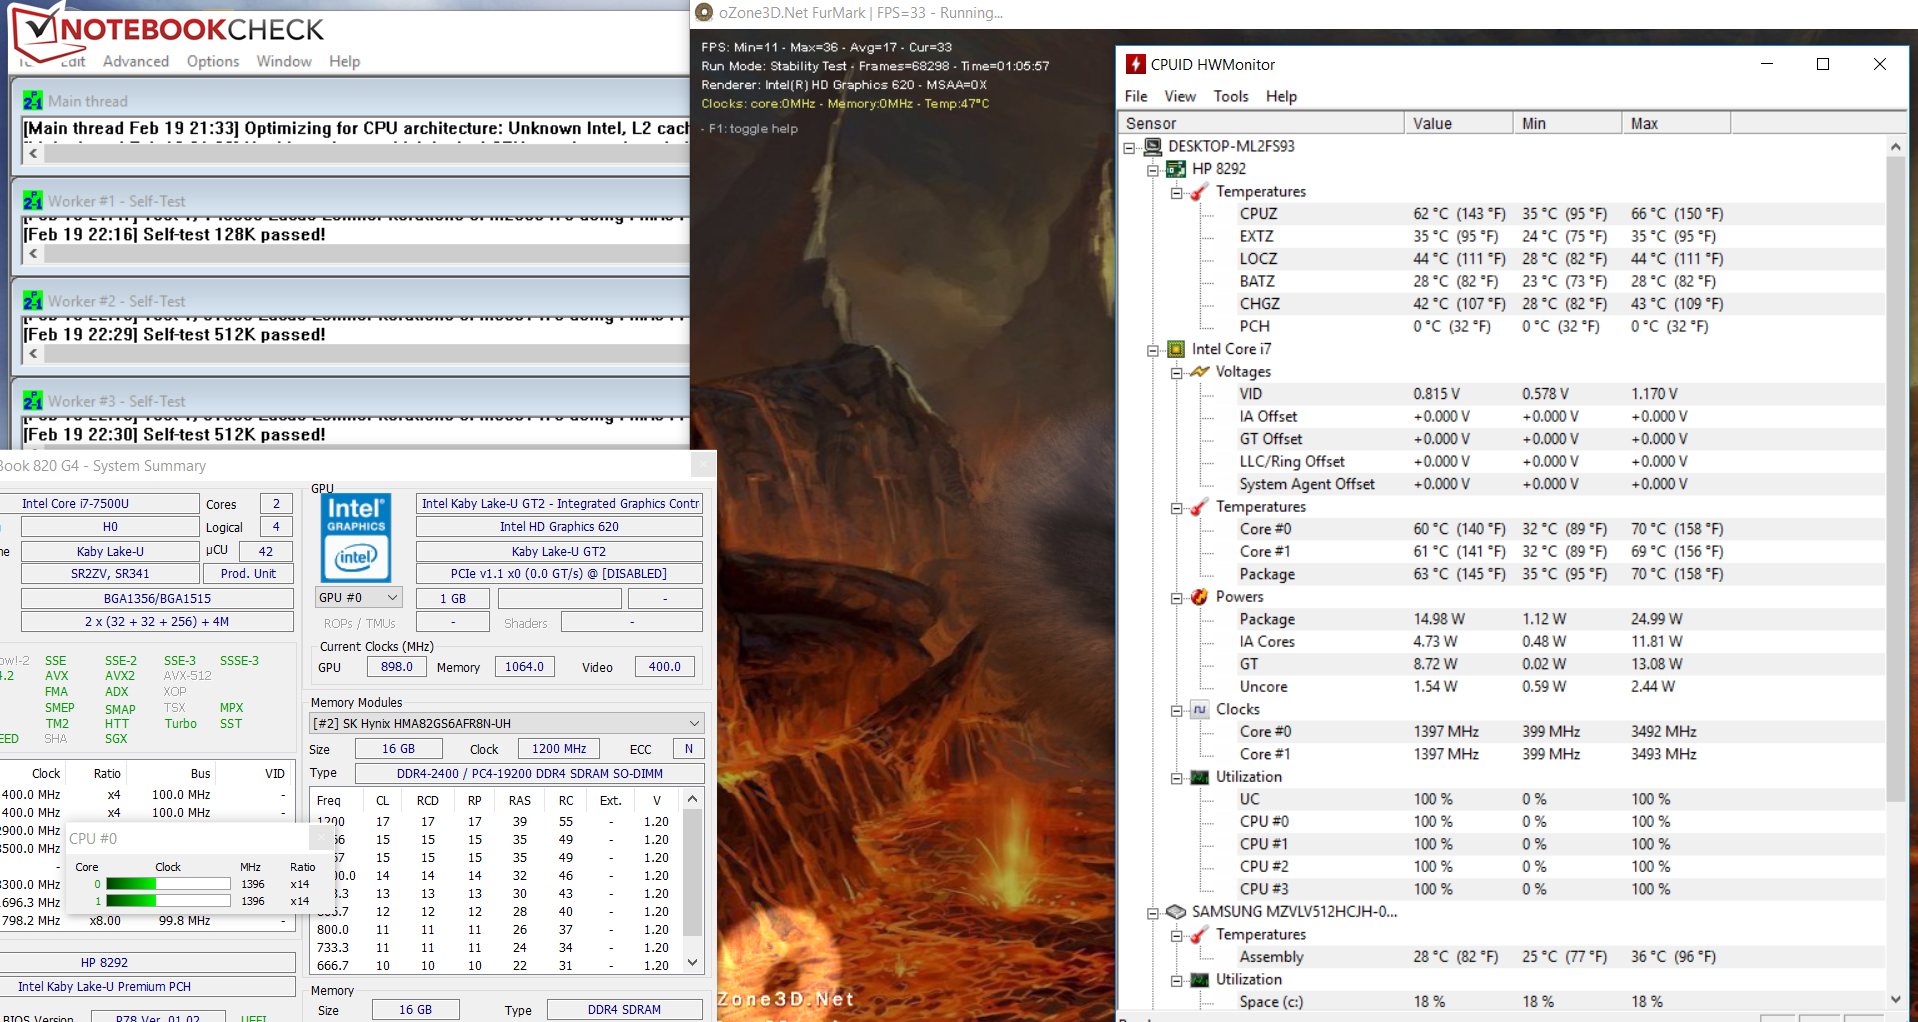Image resolution: width=1918 pixels, height=1022 pixels.
Task: Click the SAMSUNG drive icon
Action: [x=1177, y=912]
